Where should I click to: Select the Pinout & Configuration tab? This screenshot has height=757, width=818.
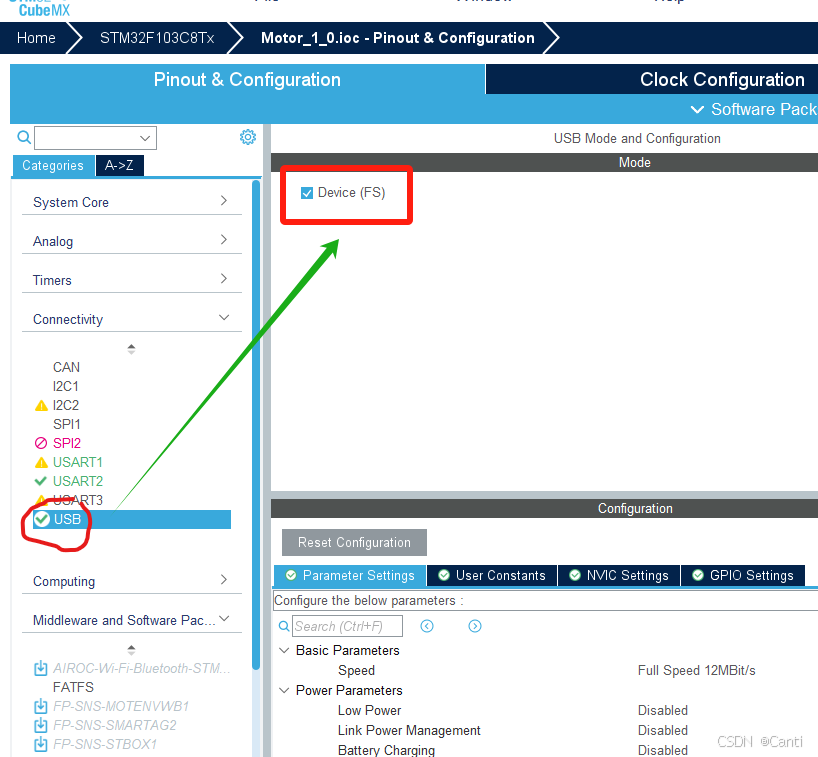(247, 79)
